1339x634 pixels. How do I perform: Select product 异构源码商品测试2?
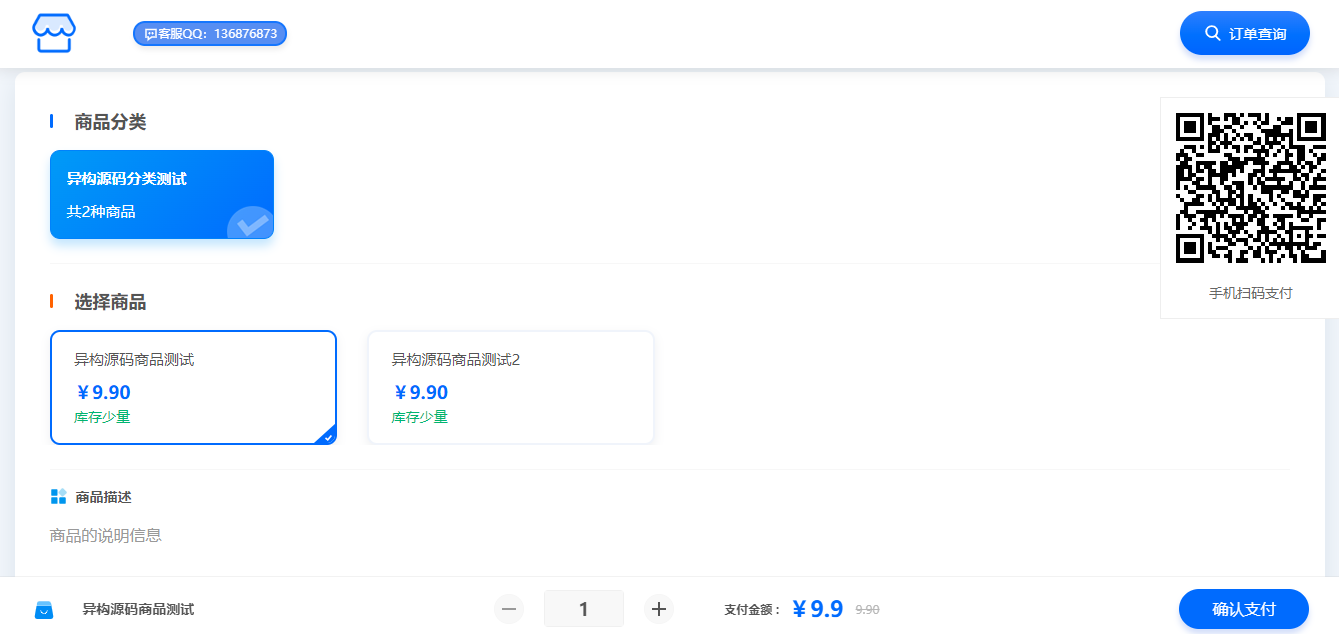coord(510,387)
